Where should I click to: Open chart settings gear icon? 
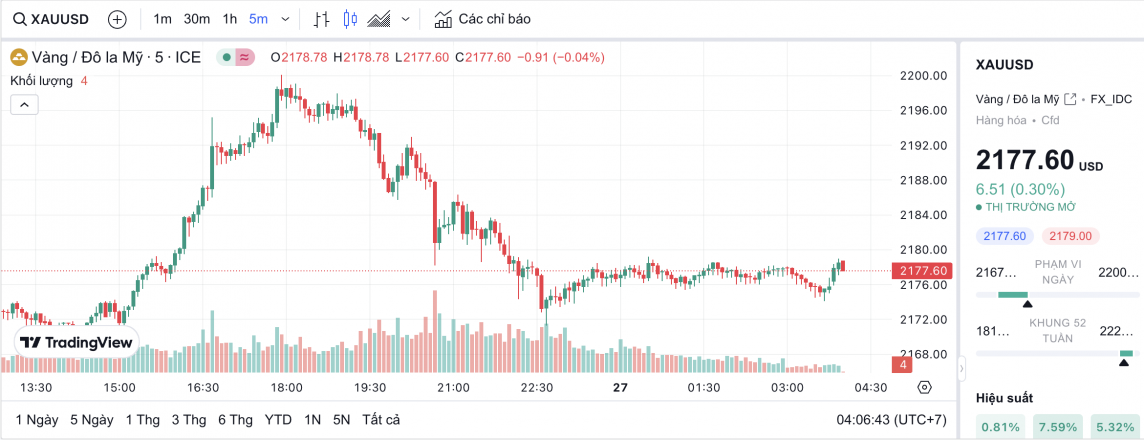[924, 387]
